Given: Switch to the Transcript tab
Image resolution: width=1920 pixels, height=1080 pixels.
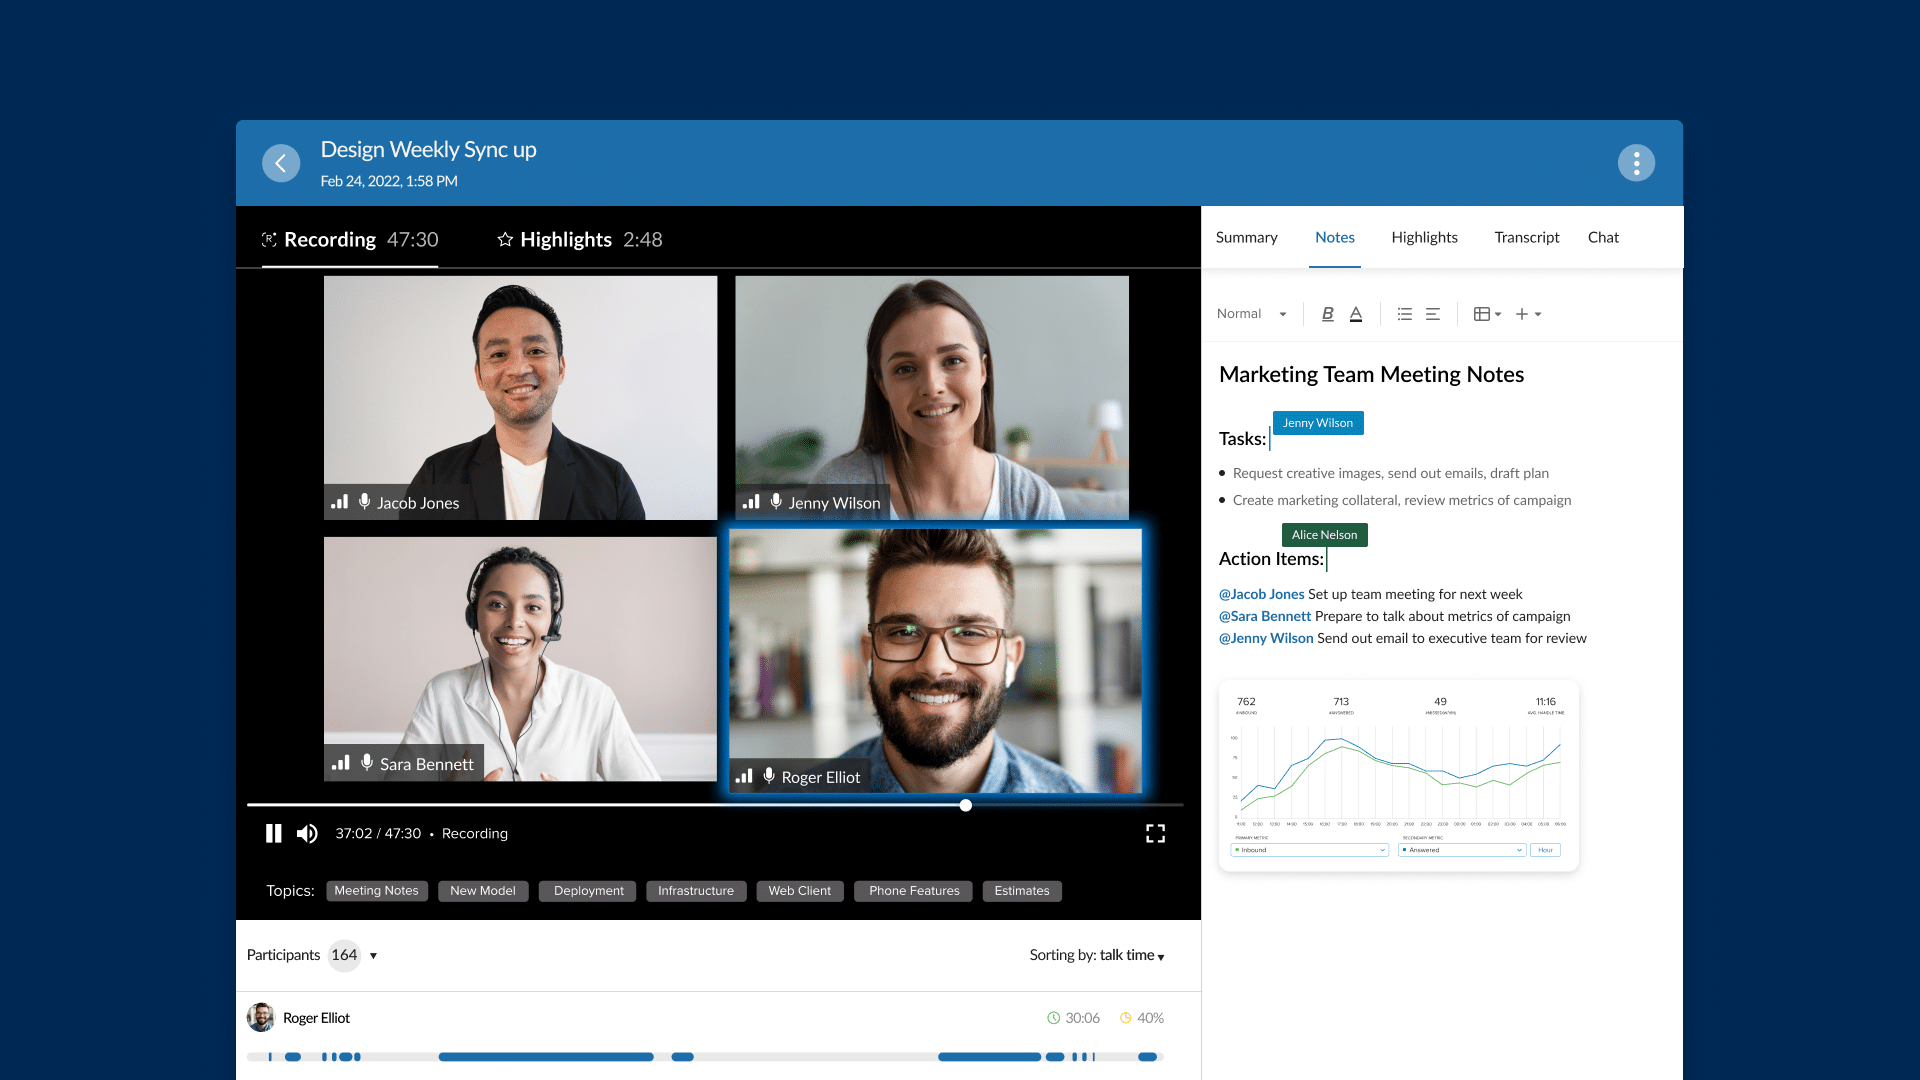Looking at the screenshot, I should (1526, 237).
